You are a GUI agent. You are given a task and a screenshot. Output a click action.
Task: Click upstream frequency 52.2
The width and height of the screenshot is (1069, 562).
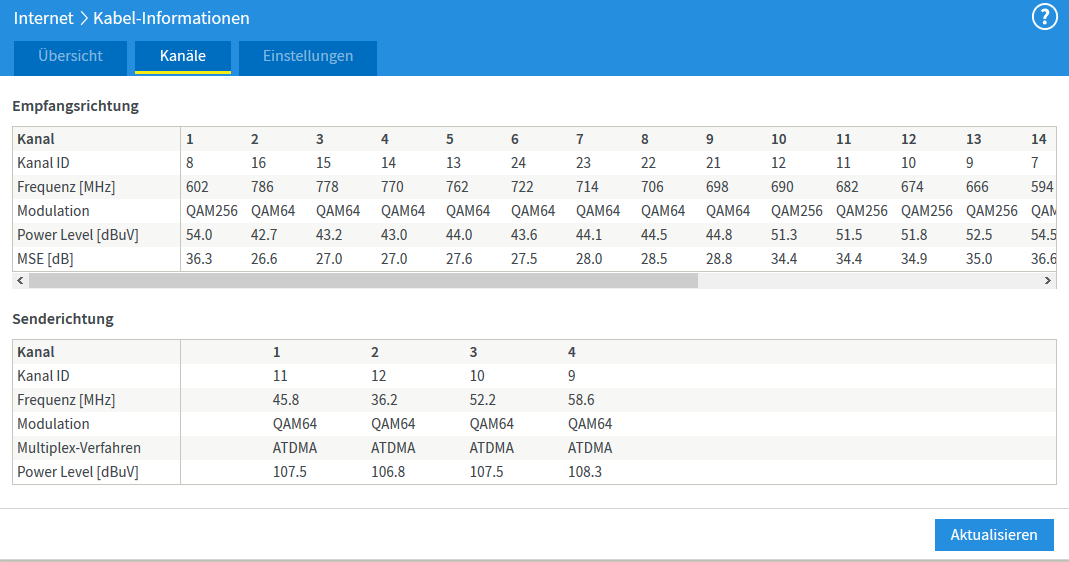pos(483,400)
